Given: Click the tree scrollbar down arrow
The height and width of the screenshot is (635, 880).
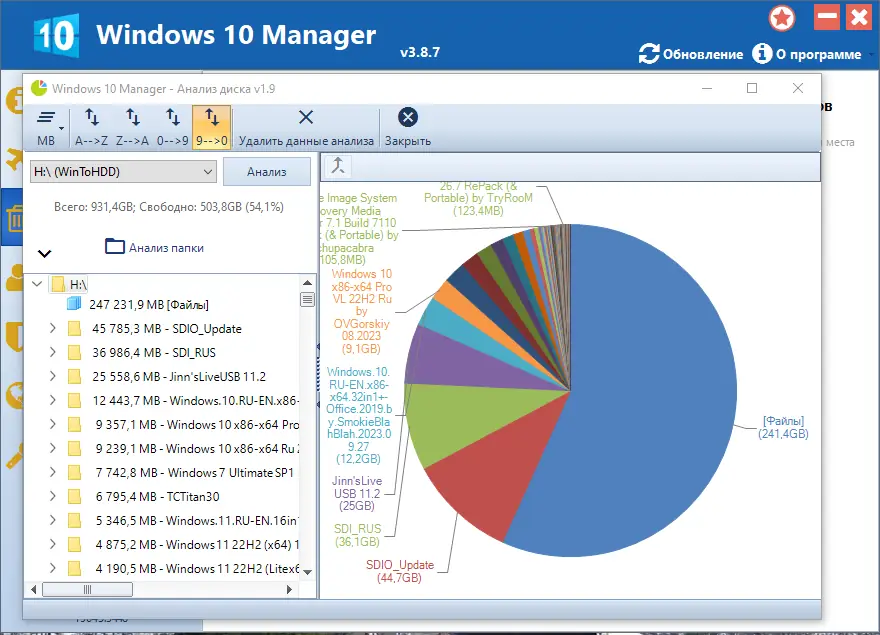Looking at the screenshot, I should pyautogui.click(x=307, y=572).
